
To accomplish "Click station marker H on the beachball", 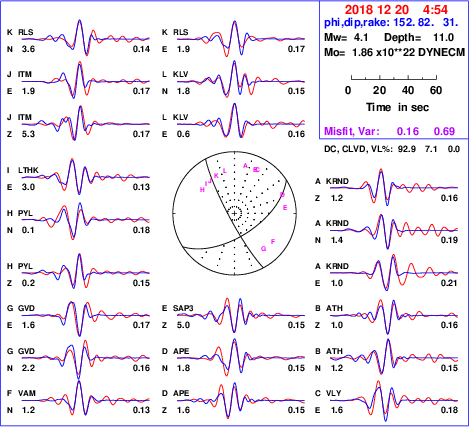I will (202, 190).
